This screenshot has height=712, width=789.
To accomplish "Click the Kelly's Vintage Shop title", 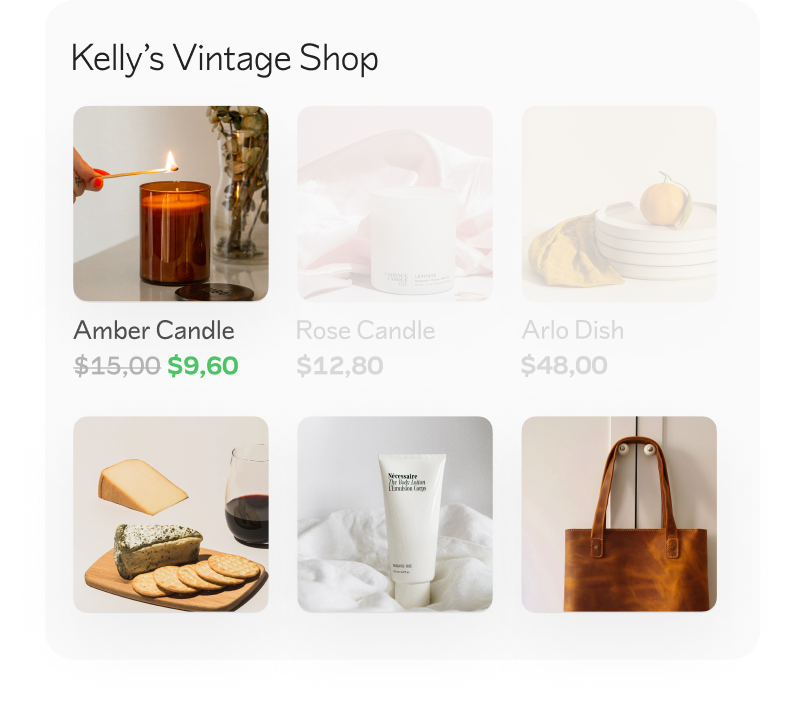I will tap(224, 59).
